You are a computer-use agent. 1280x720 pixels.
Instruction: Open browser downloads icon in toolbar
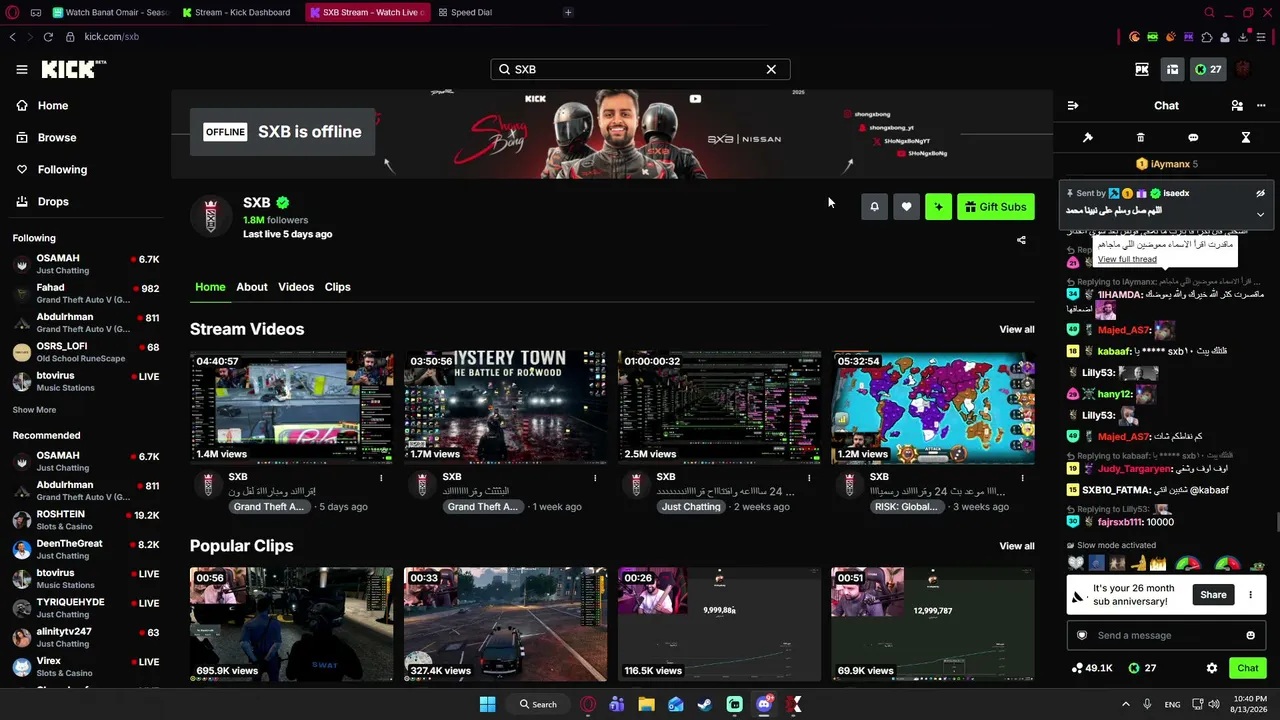[x=1243, y=37]
